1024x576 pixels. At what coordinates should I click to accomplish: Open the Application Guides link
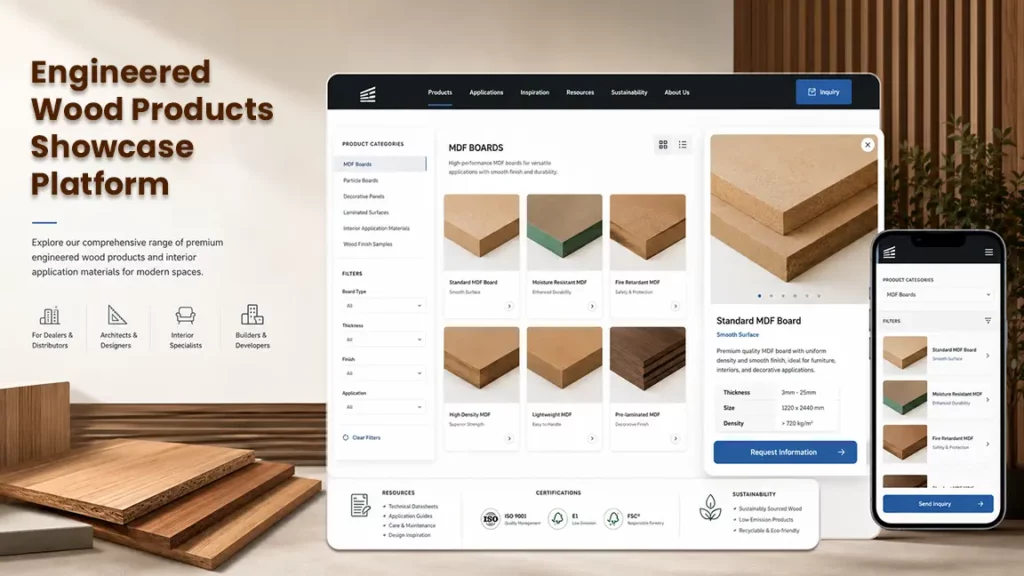[410, 516]
